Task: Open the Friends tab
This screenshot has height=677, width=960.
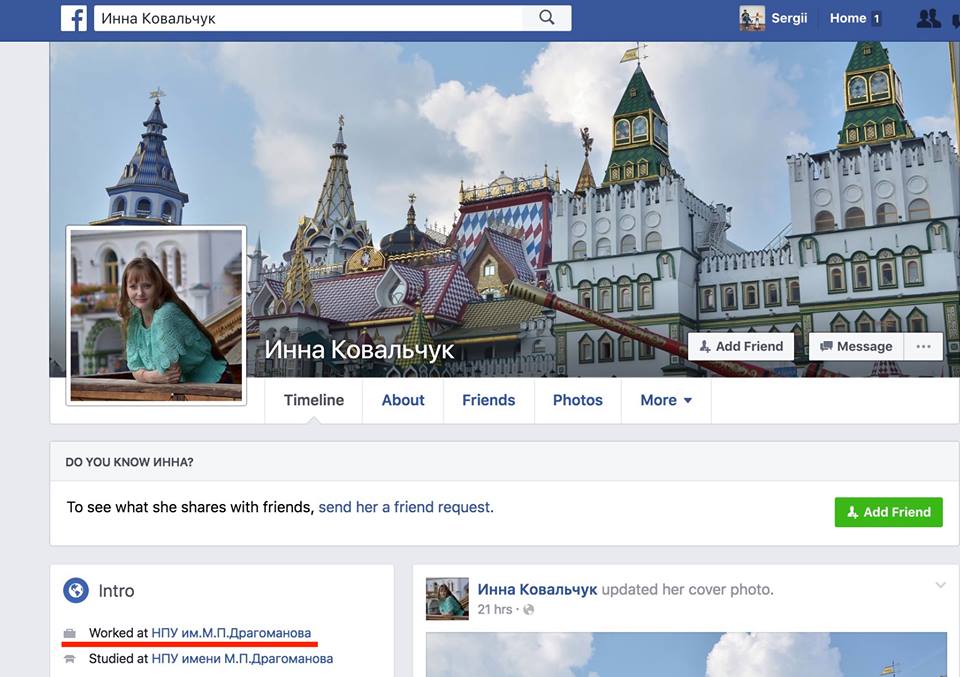Action: tap(489, 400)
